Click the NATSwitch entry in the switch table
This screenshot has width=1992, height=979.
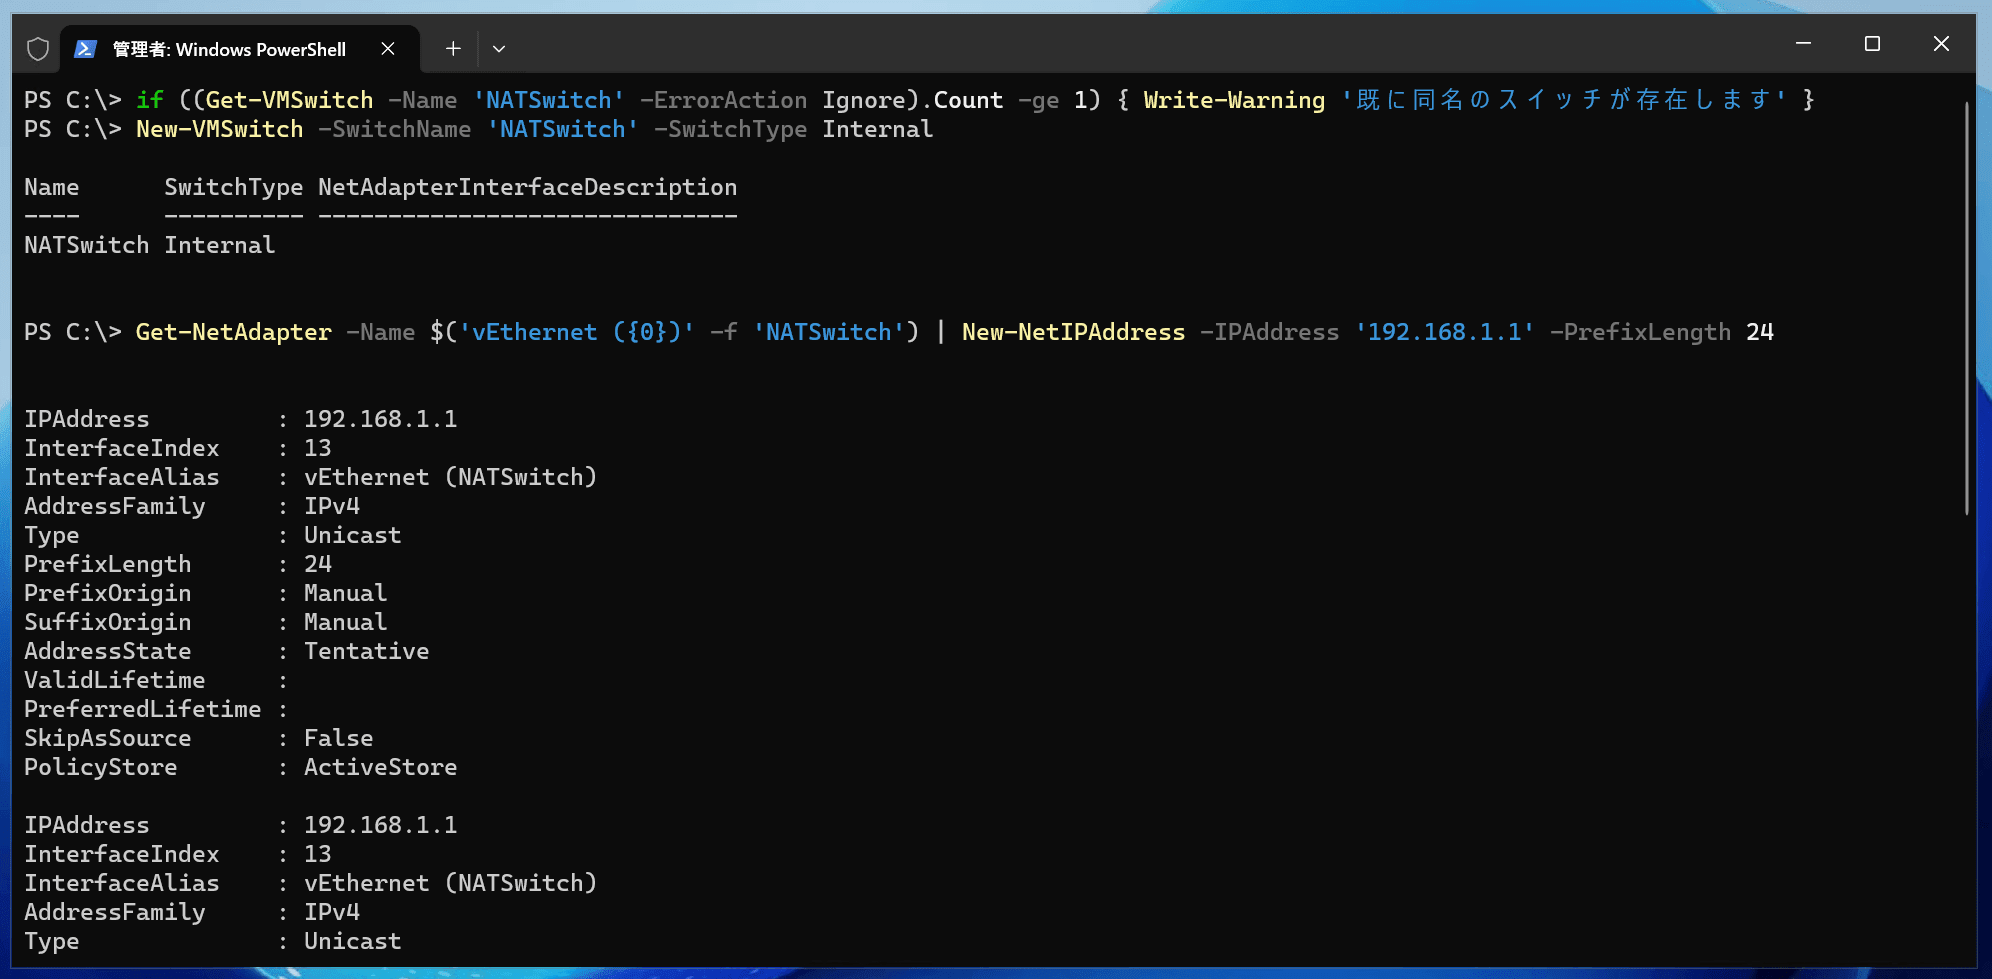(x=86, y=245)
